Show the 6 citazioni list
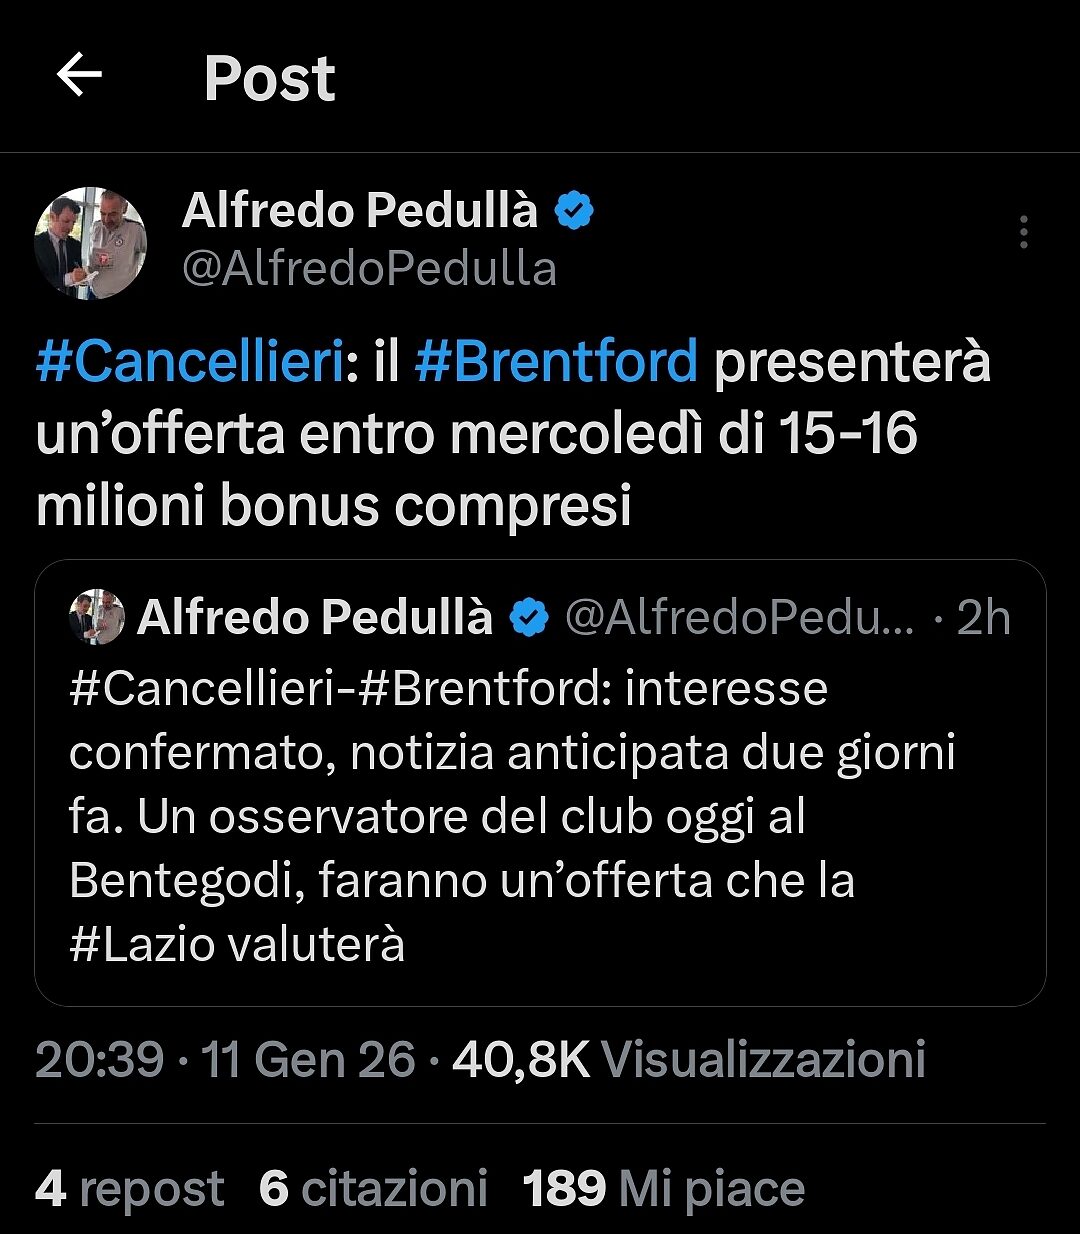The height and width of the screenshot is (1234, 1080). point(373,1188)
